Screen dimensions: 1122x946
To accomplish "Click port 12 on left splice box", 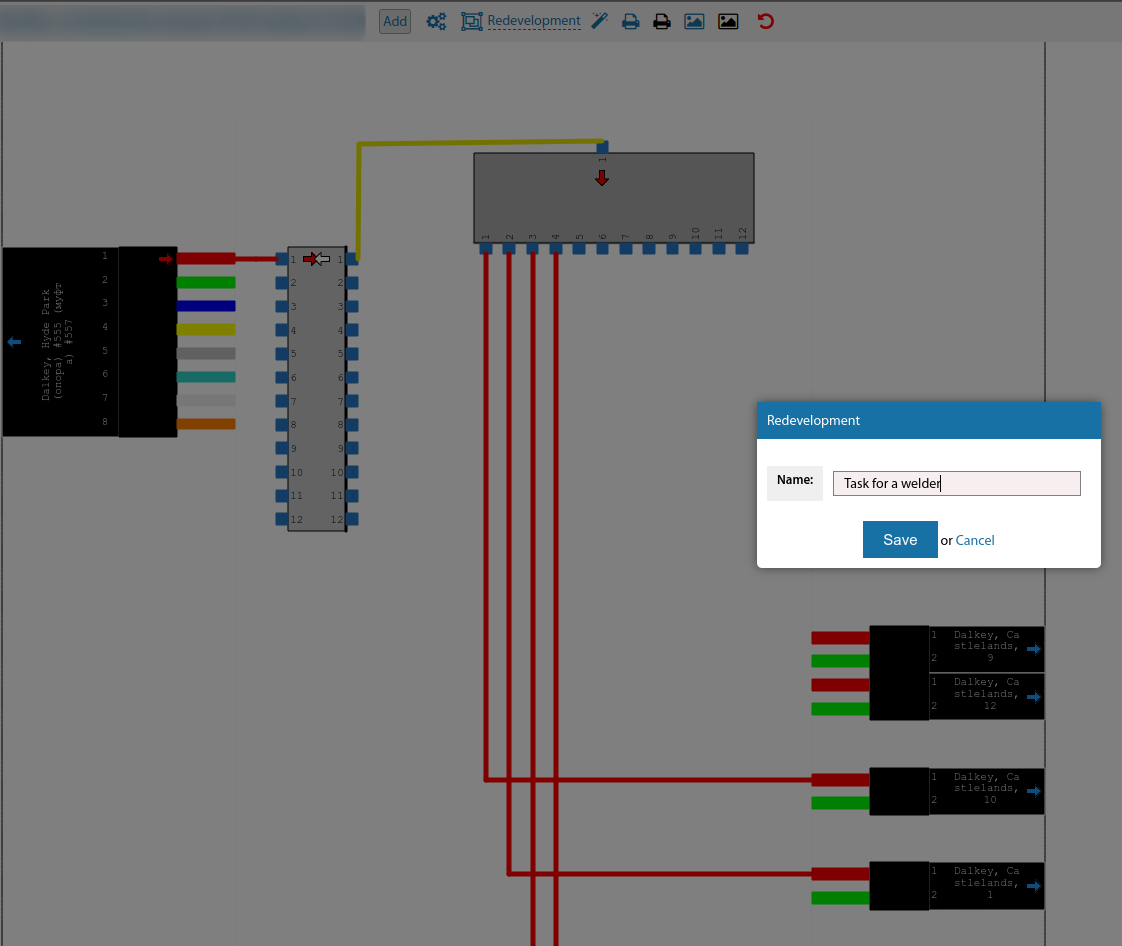I will [x=282, y=520].
